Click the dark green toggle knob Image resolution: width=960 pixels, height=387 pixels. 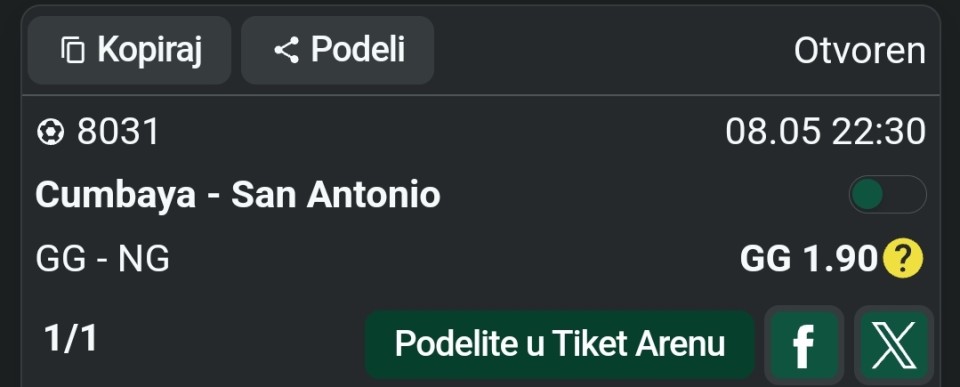867,195
